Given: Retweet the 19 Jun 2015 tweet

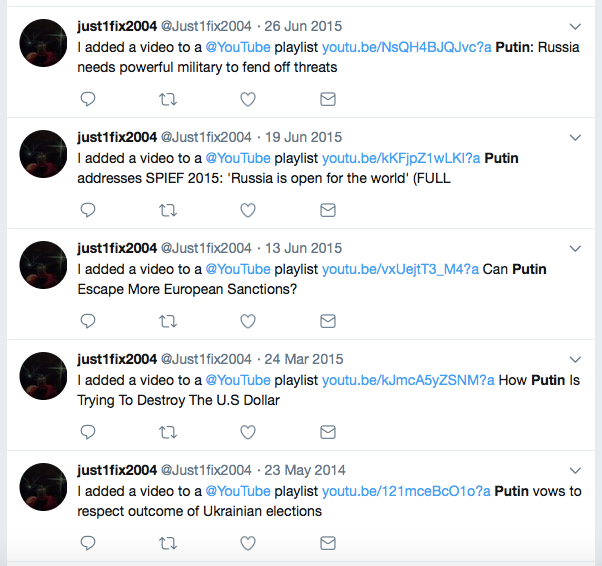Looking at the screenshot, I should (x=168, y=210).
